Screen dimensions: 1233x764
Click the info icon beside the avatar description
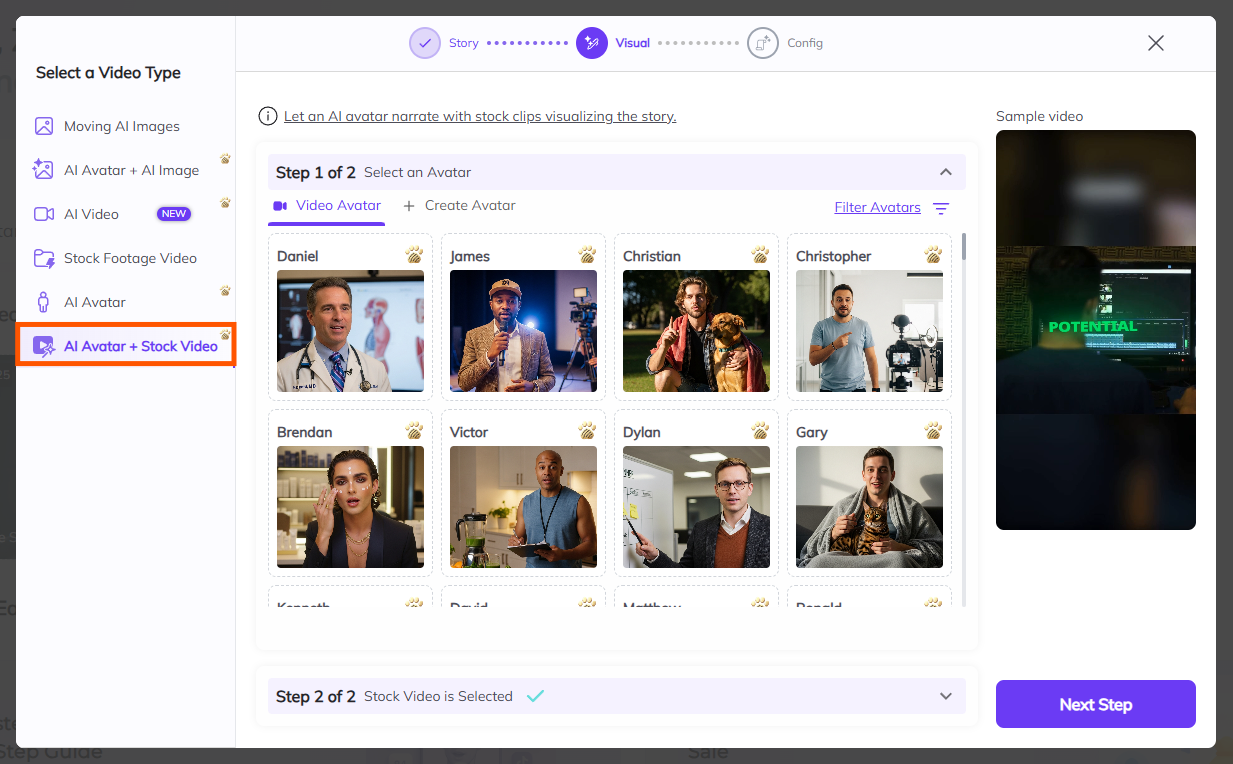point(267,116)
